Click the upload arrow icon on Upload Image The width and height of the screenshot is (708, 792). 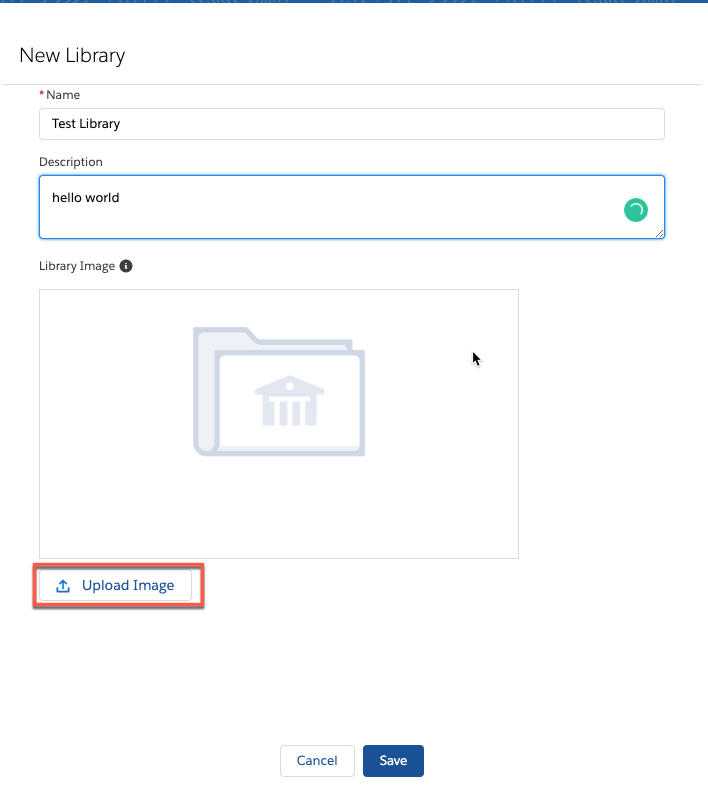coord(63,586)
